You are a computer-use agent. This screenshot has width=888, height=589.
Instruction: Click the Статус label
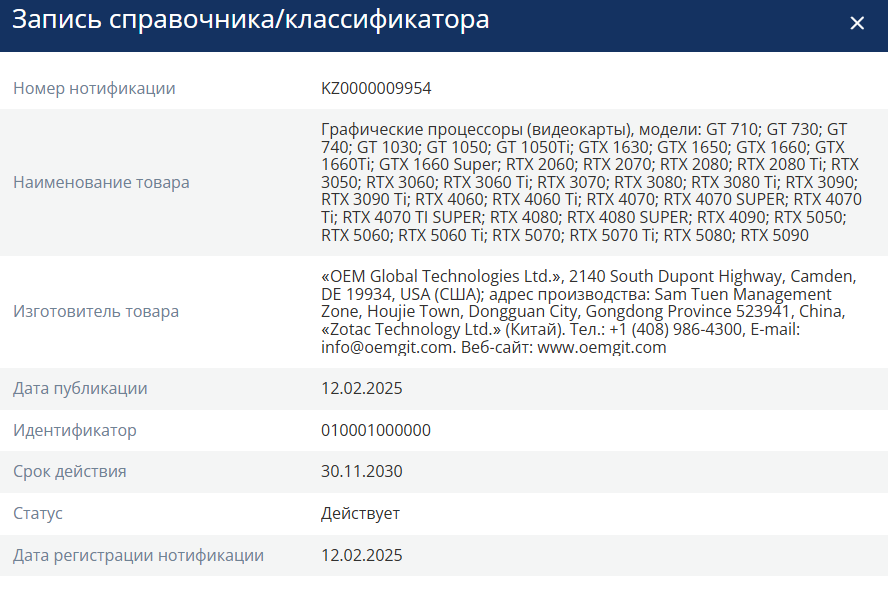(x=38, y=514)
